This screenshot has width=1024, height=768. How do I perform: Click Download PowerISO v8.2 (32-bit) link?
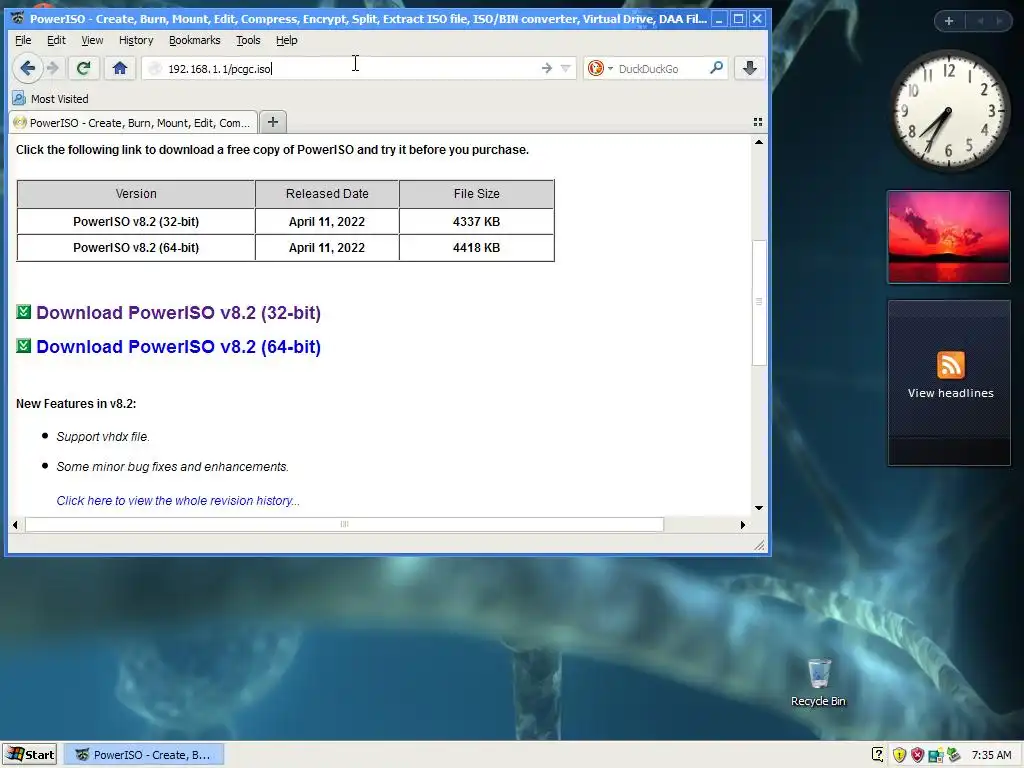coord(178,312)
